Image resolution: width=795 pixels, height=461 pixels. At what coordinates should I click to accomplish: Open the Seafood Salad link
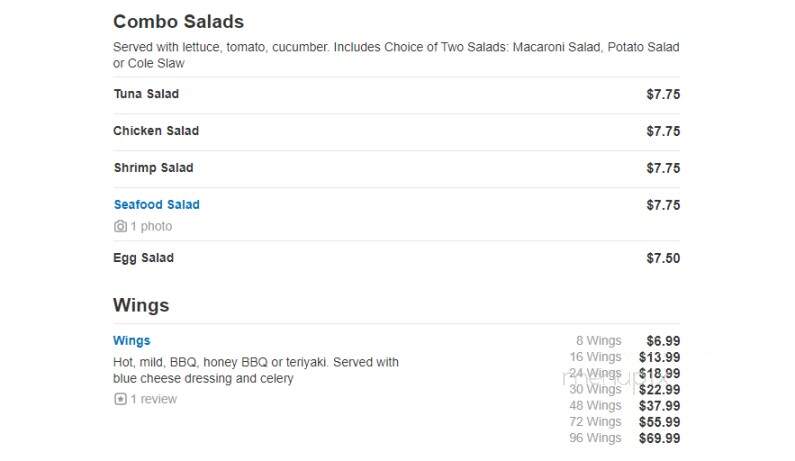(x=157, y=204)
